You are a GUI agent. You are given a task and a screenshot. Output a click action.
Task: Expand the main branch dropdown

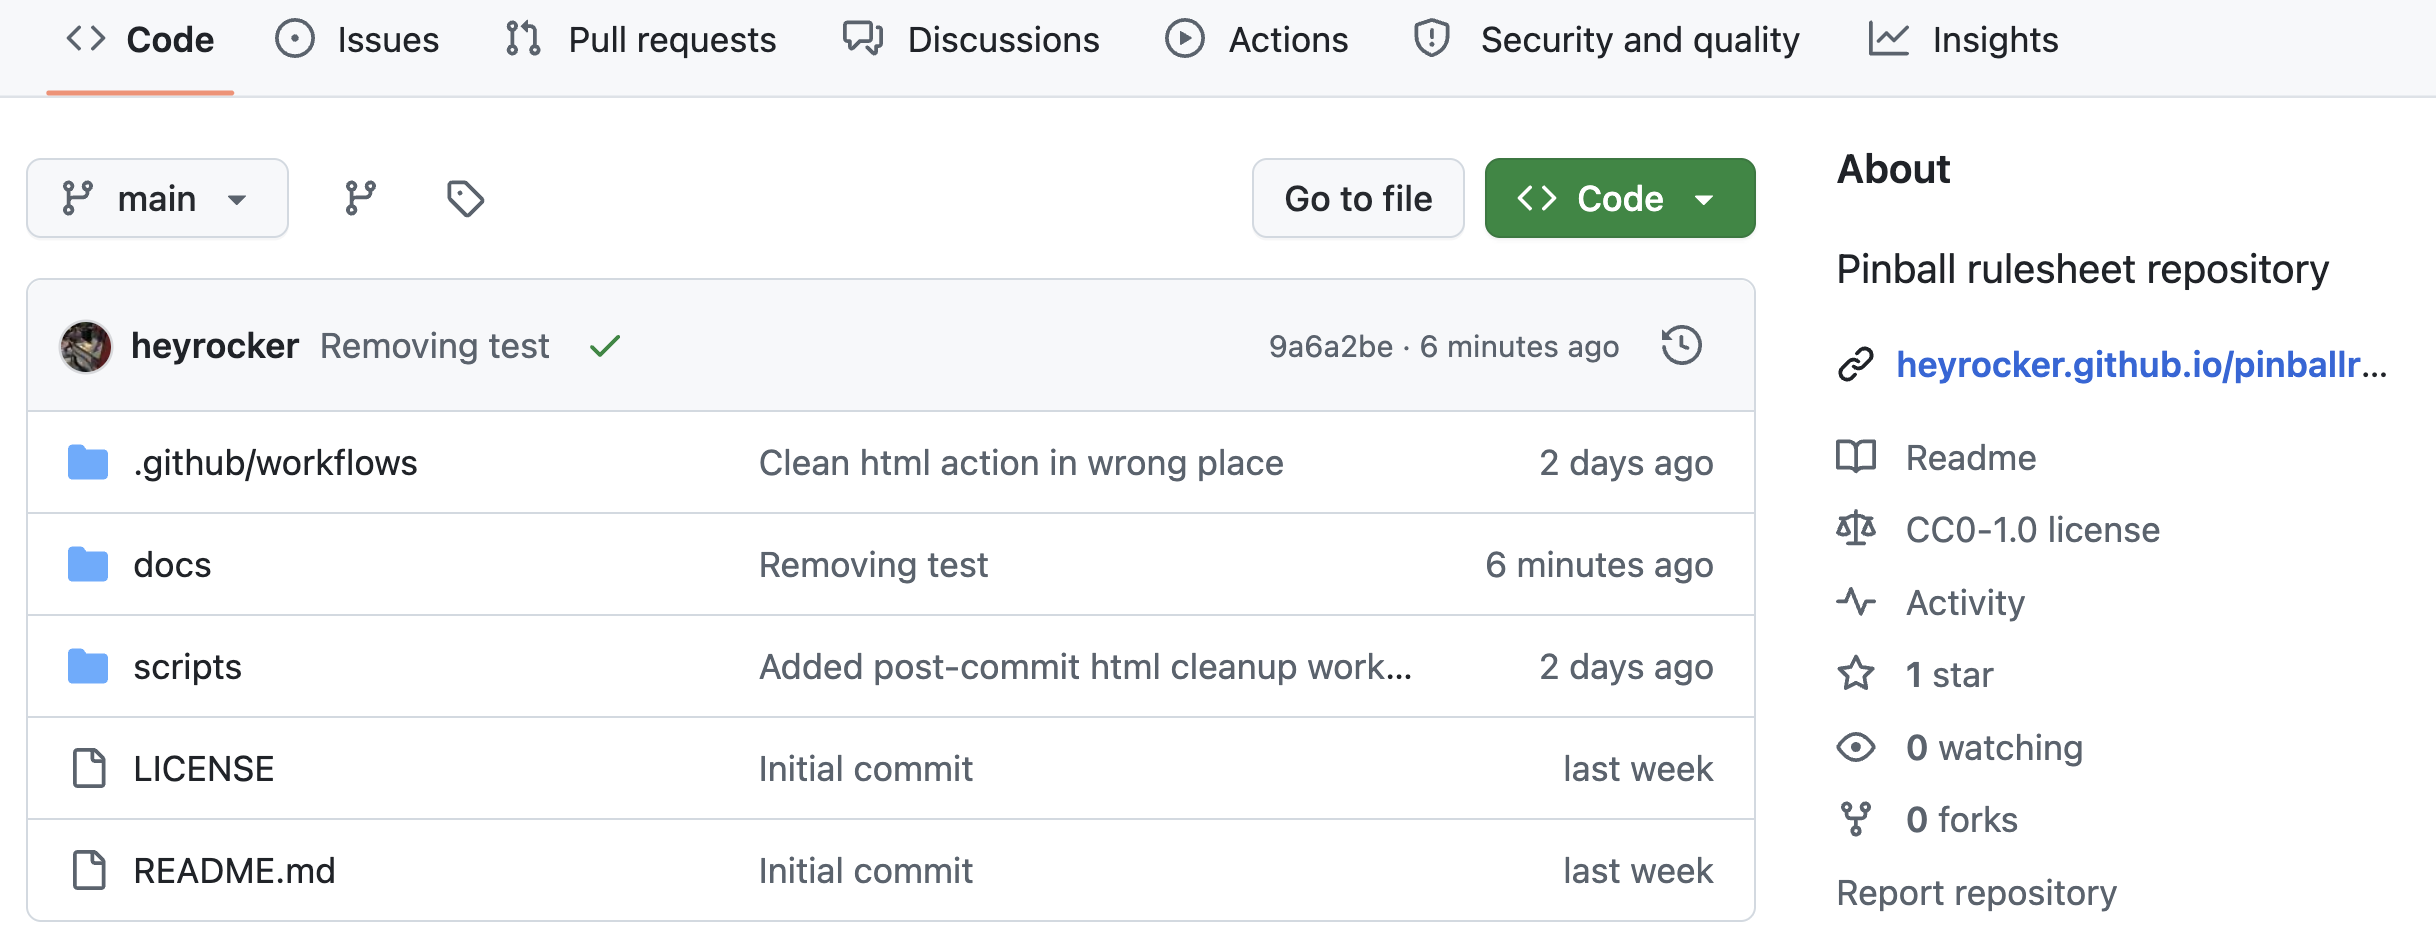pos(157,198)
